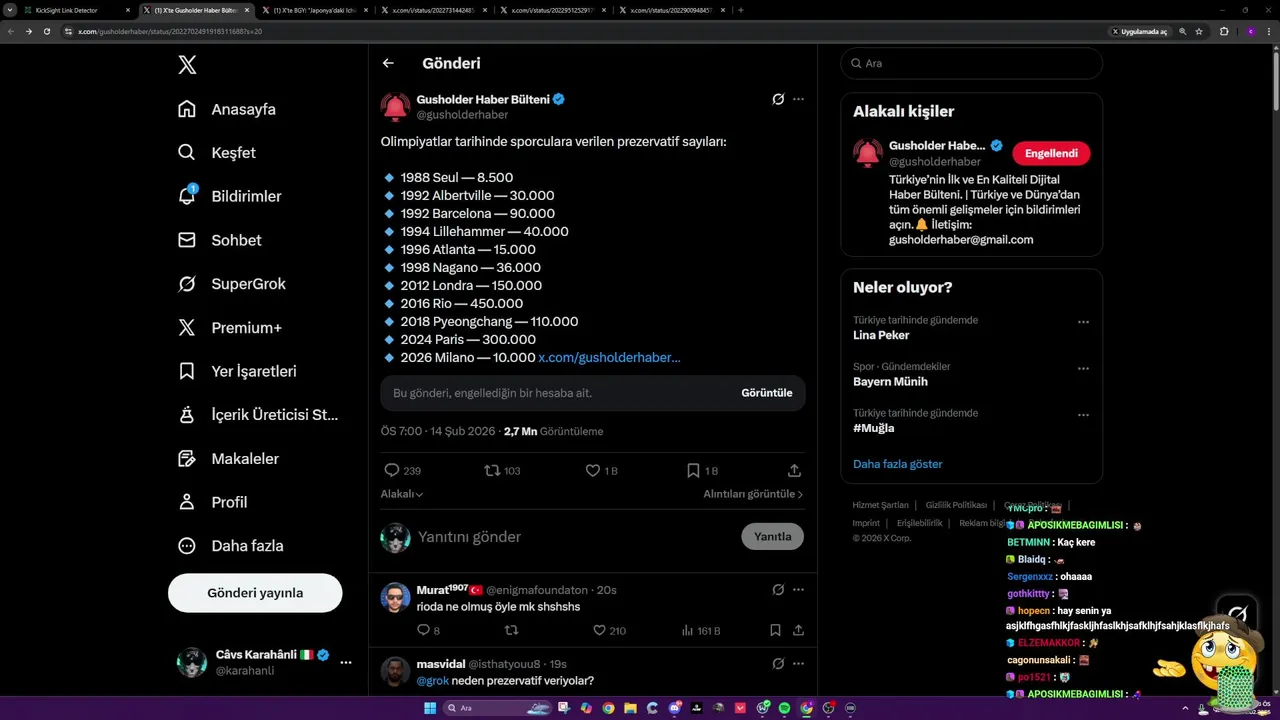The image size is (1280, 720).
Task: Open Yer İşaretleri bookmarks
Action: click(238, 371)
